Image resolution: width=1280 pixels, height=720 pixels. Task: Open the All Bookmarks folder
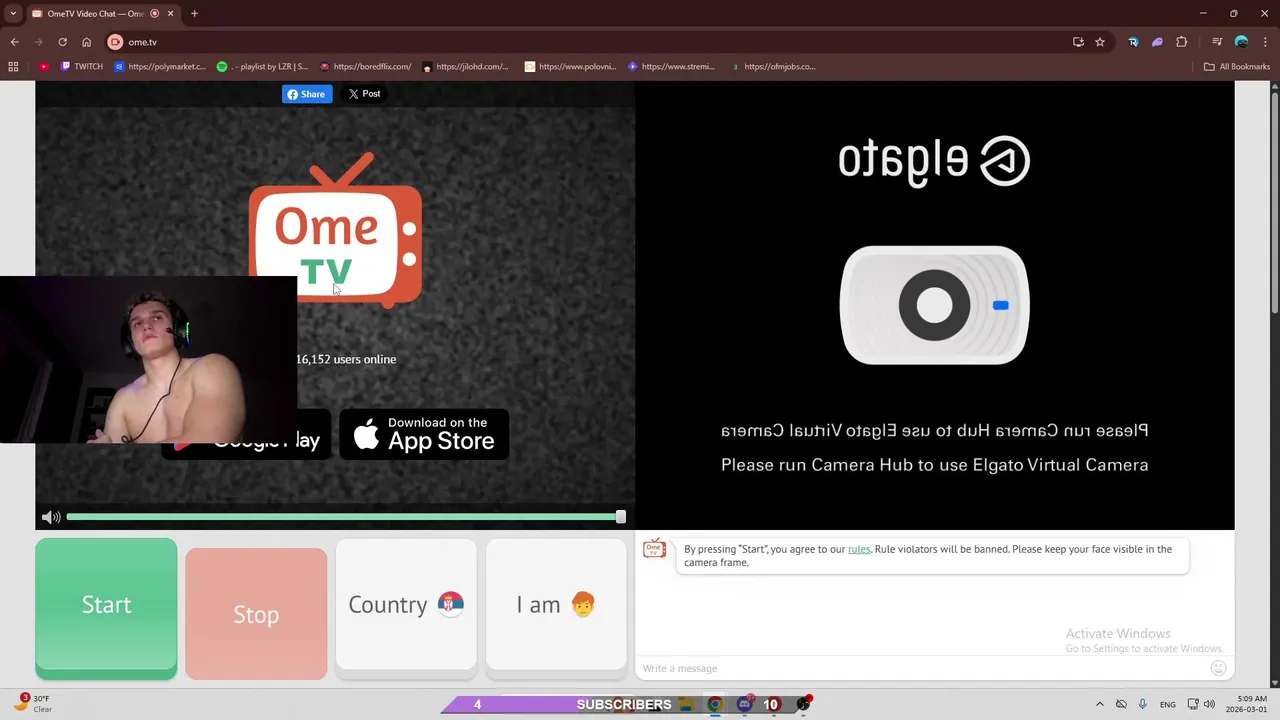(1237, 67)
